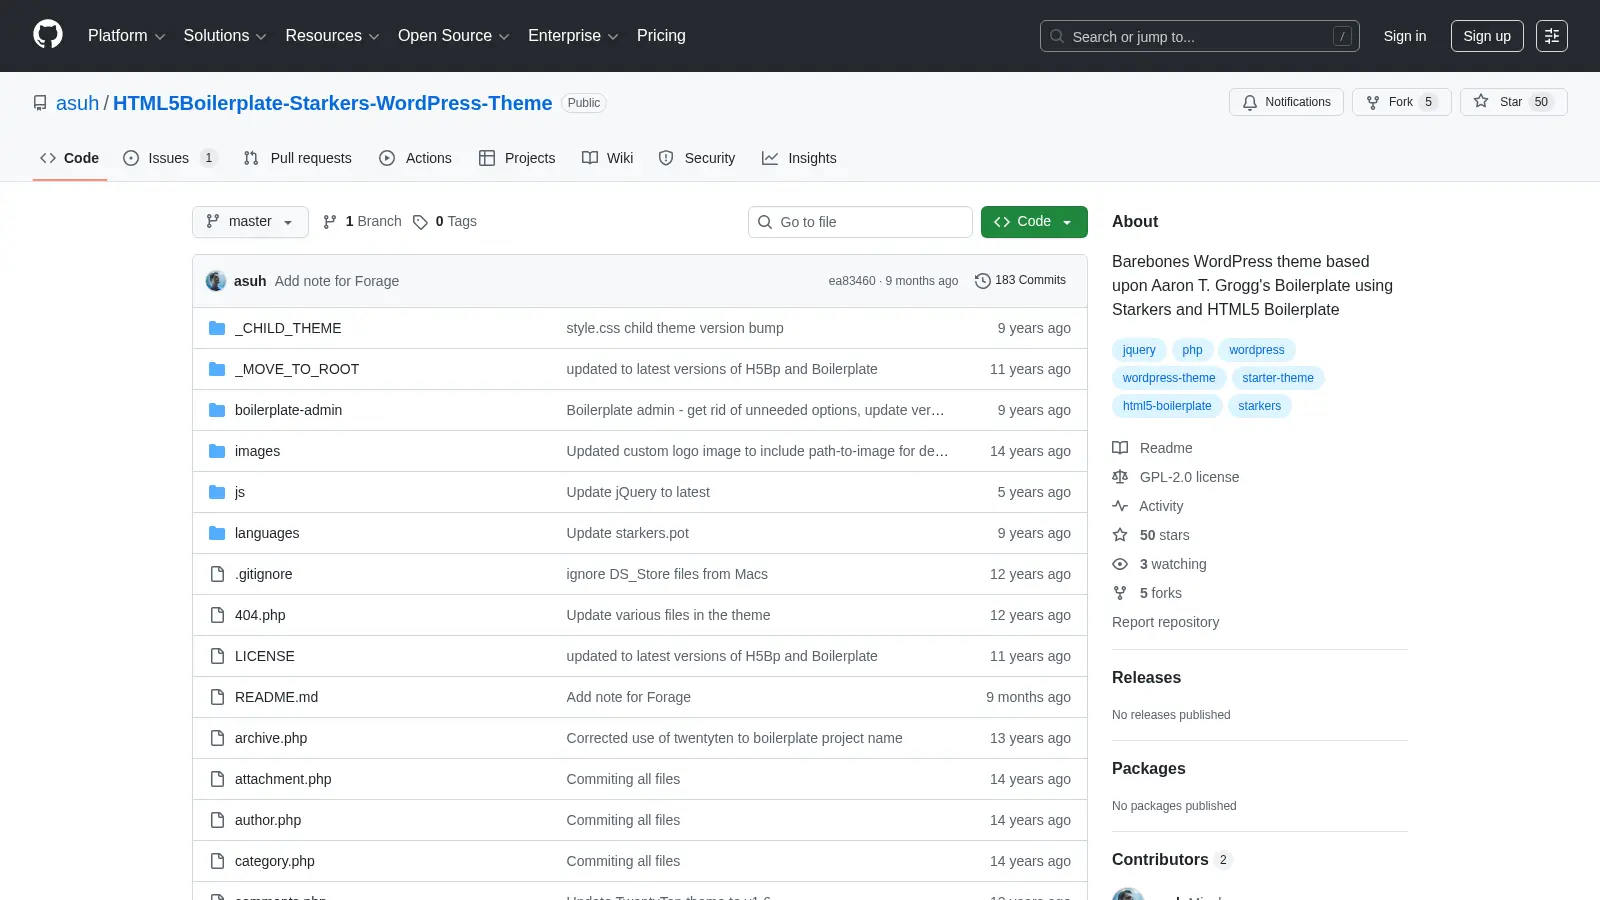Click Report repository link
Screen dimensions: 1600x900
[x=1165, y=622]
